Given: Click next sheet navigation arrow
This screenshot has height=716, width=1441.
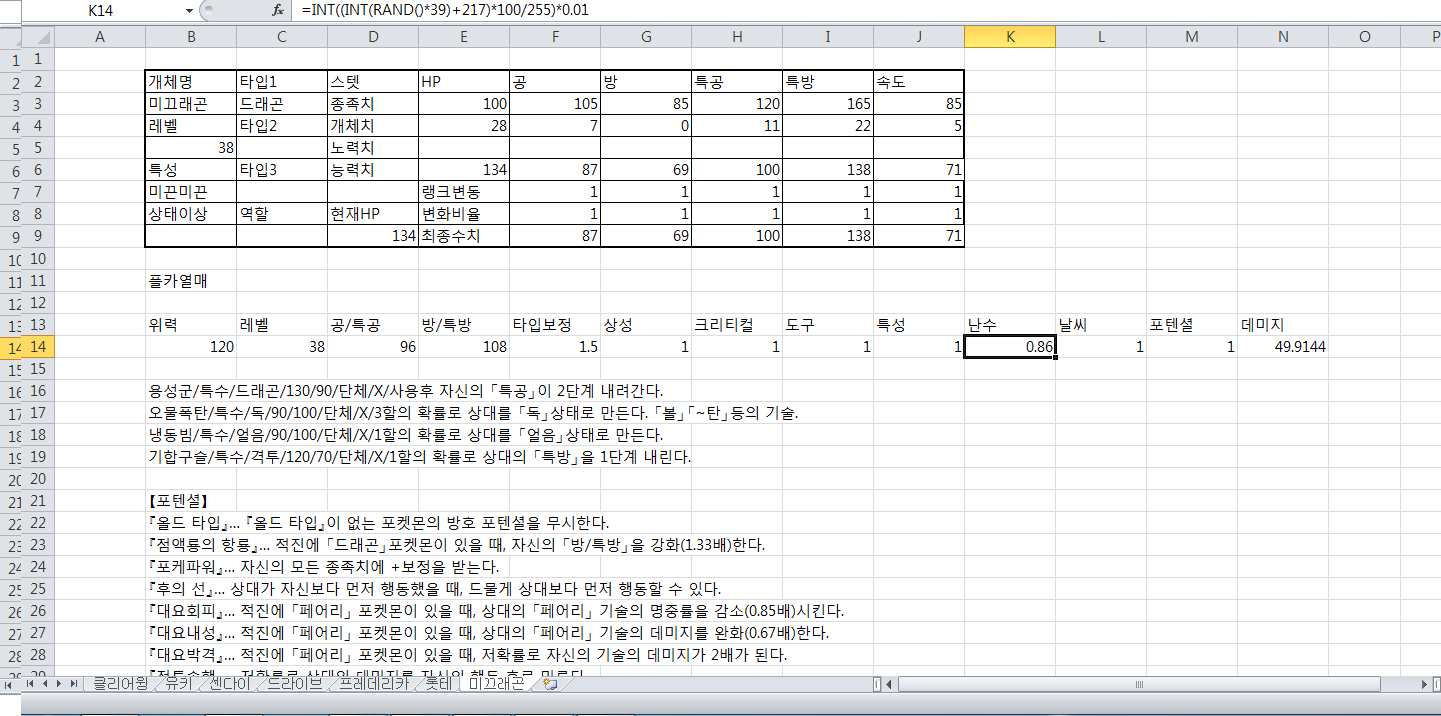Looking at the screenshot, I should pos(60,684).
